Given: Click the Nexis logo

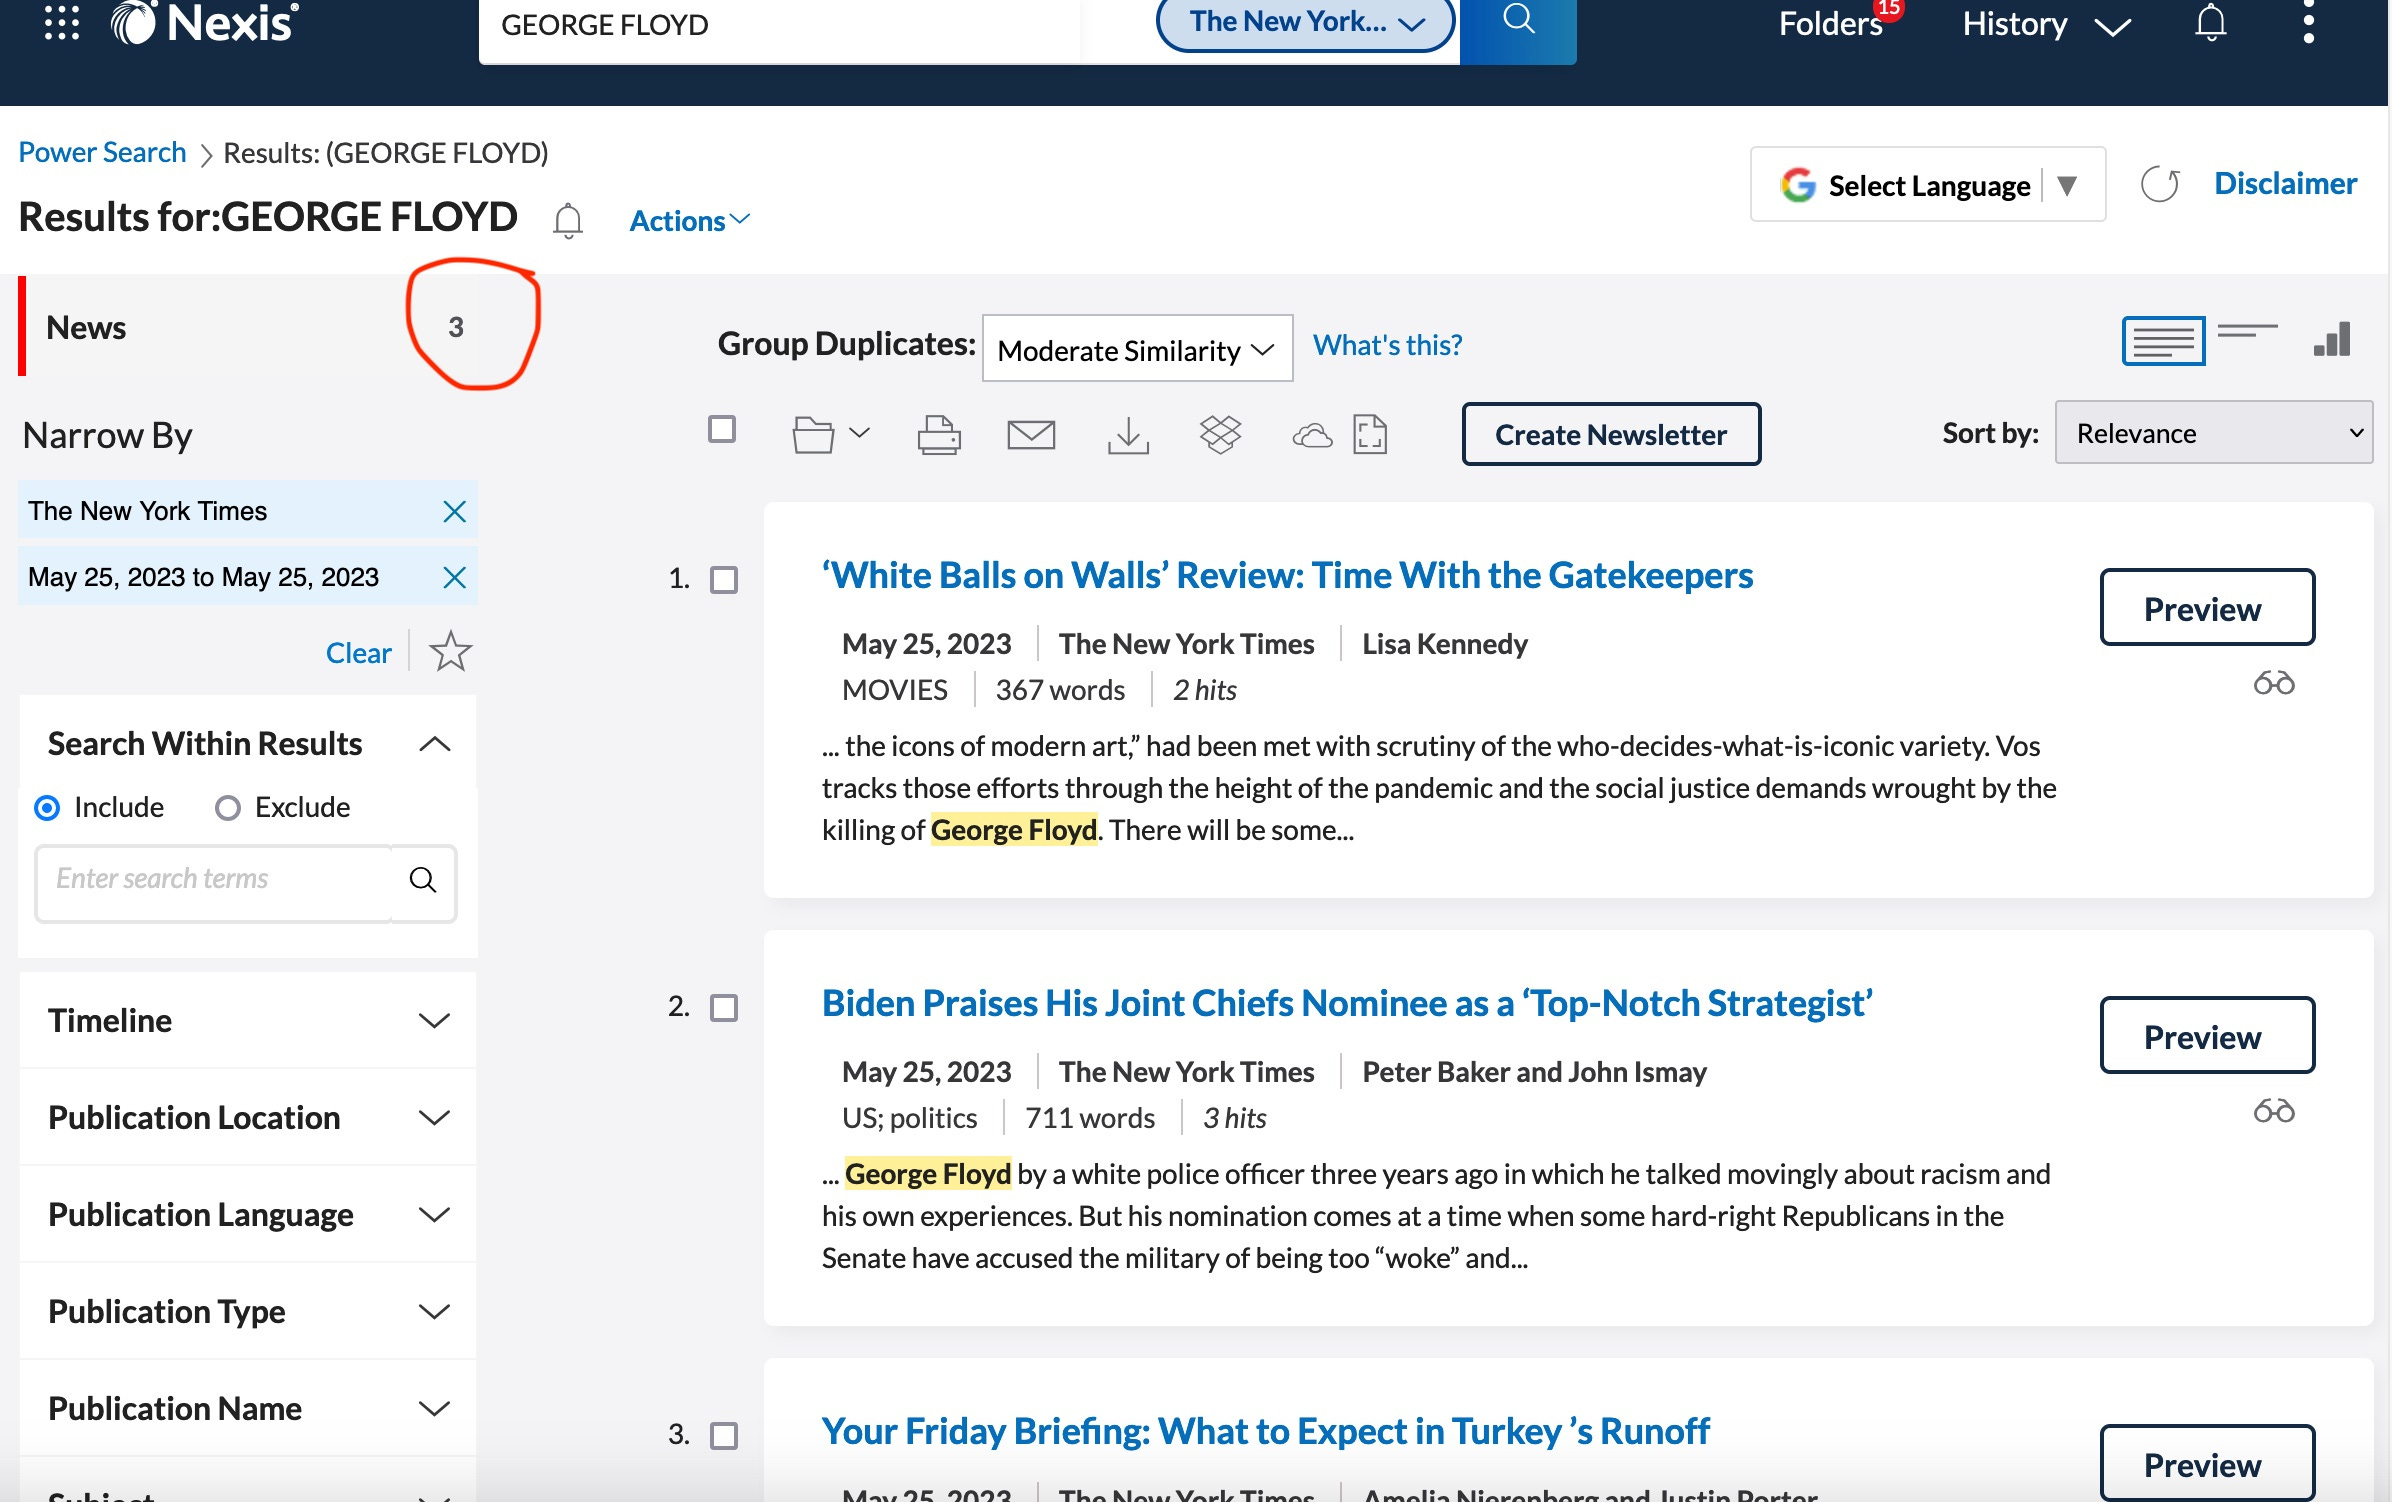Looking at the screenshot, I should coord(204,22).
